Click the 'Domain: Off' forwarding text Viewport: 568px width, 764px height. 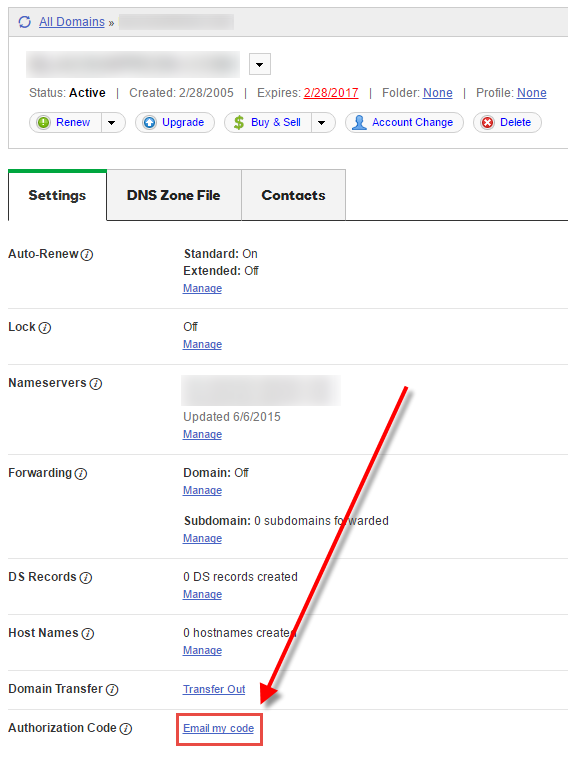tap(216, 473)
